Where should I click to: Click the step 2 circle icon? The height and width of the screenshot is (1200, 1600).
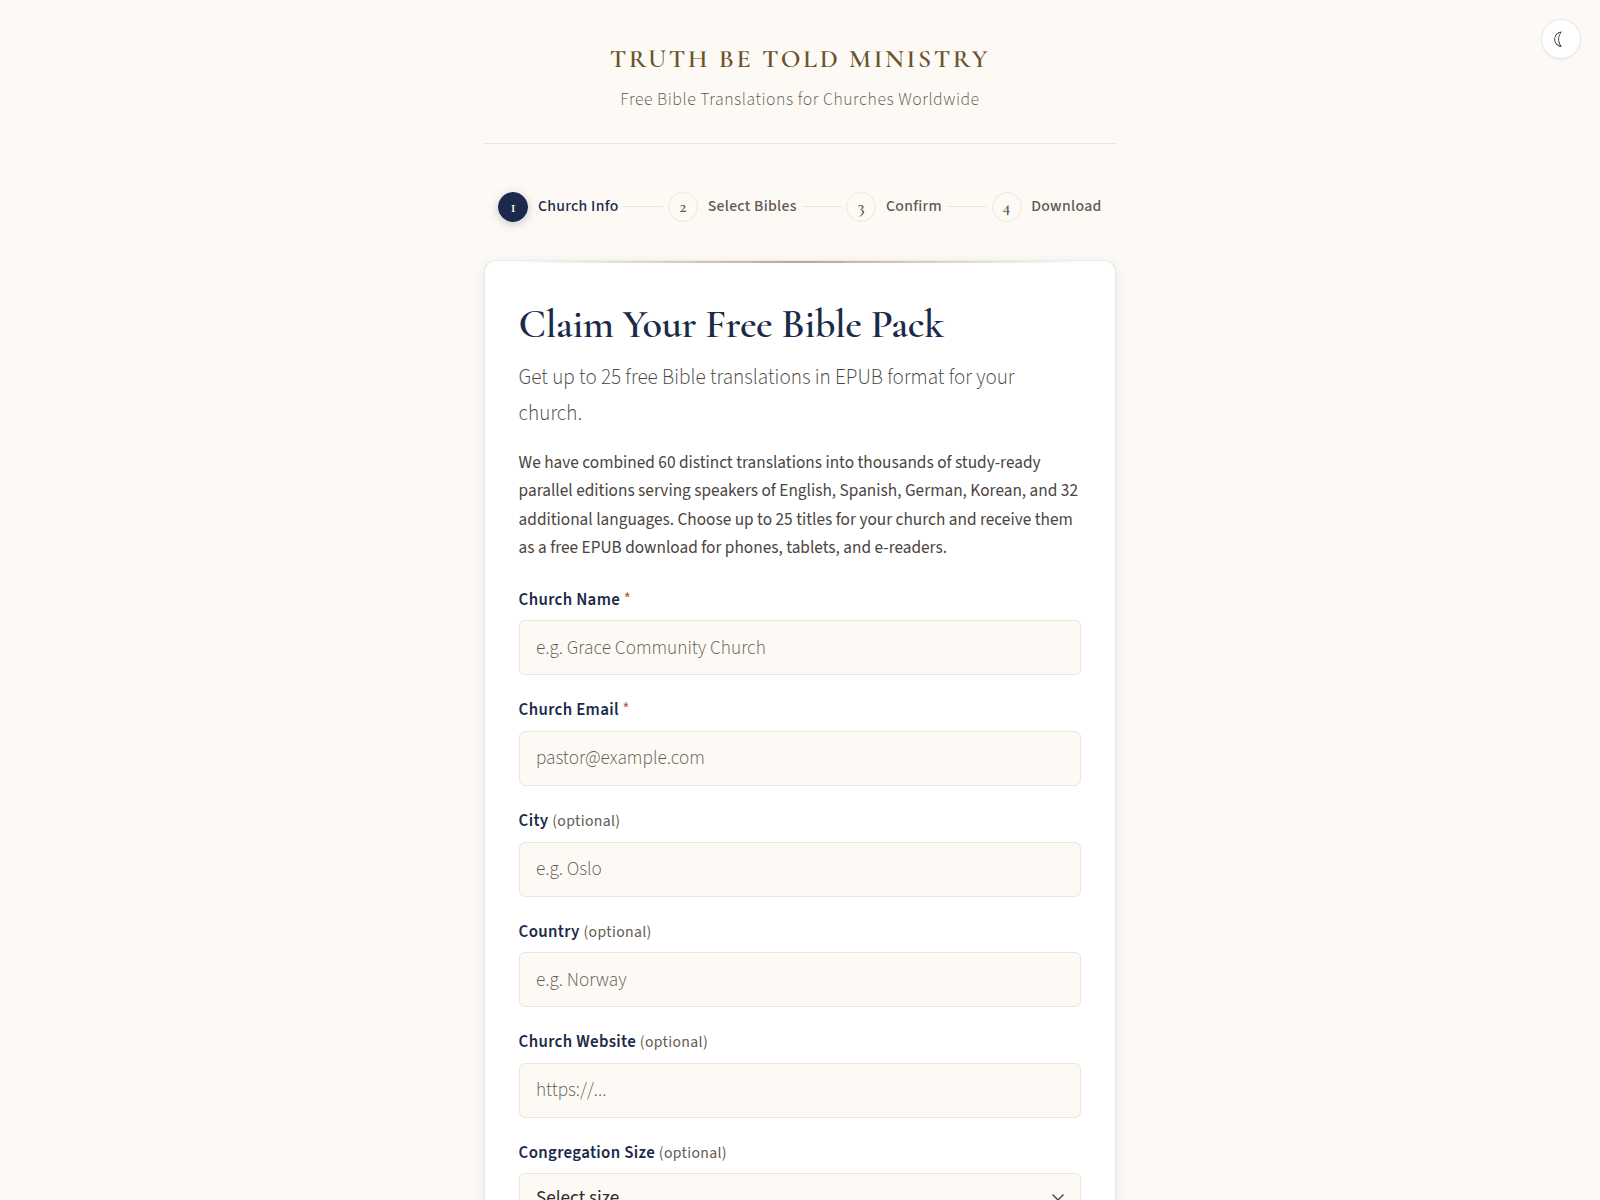683,207
